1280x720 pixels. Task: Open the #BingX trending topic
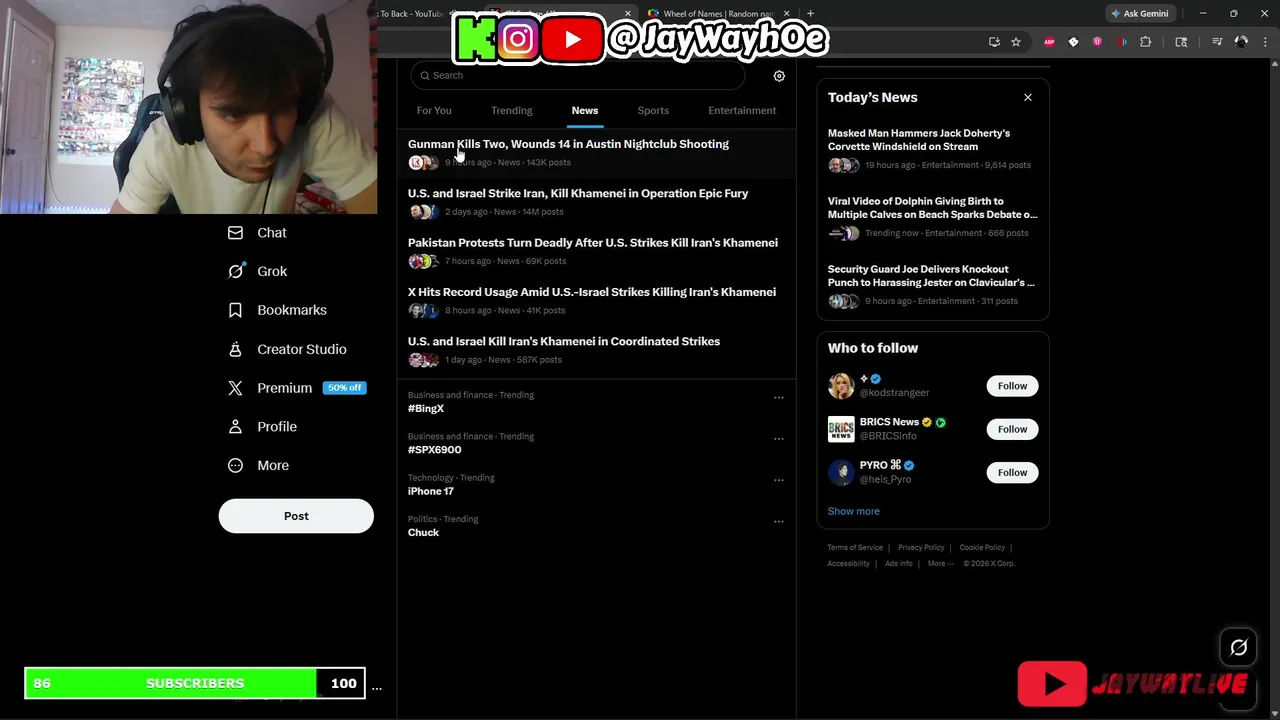[x=426, y=408]
